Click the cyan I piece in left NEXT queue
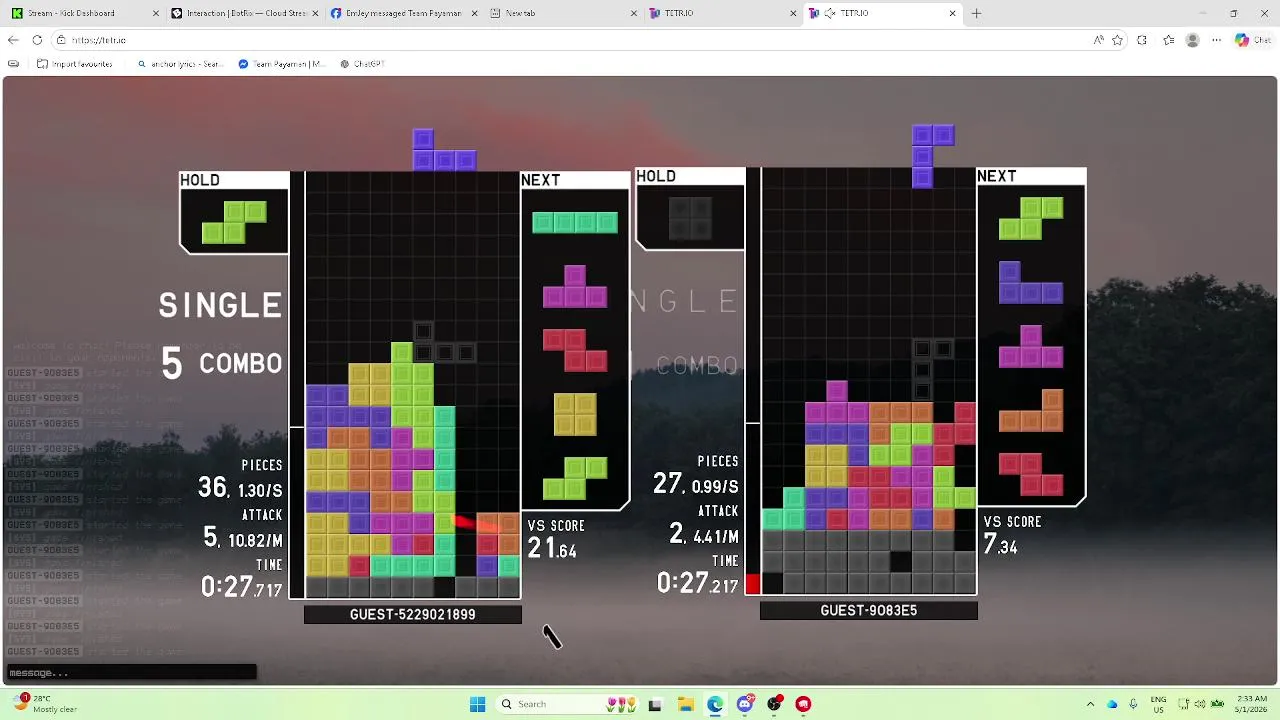Screen dimensions: 1280x720 [x=575, y=223]
